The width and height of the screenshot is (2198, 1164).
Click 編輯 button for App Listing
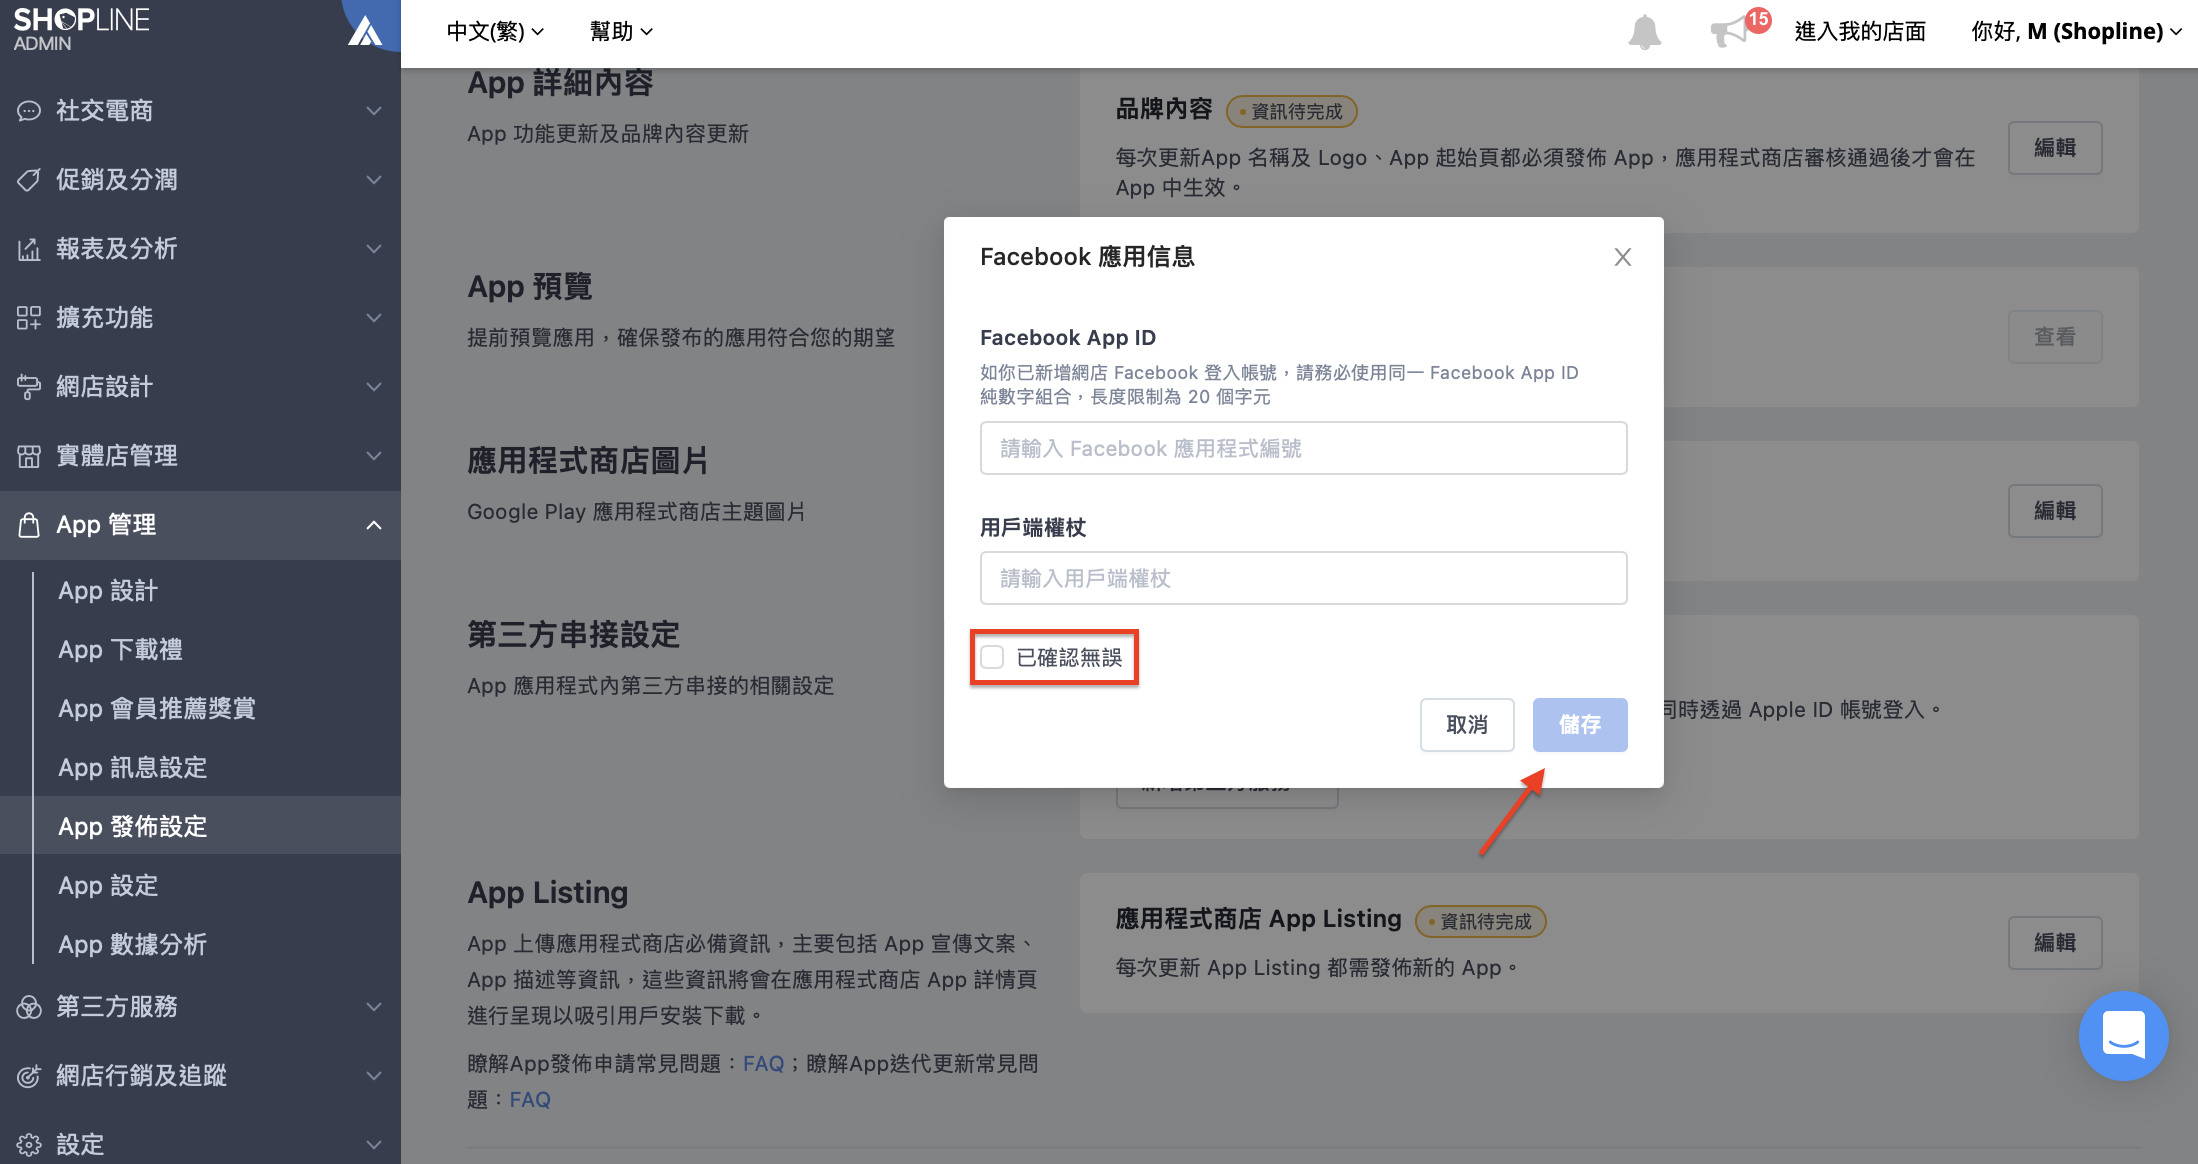[x=2055, y=943]
